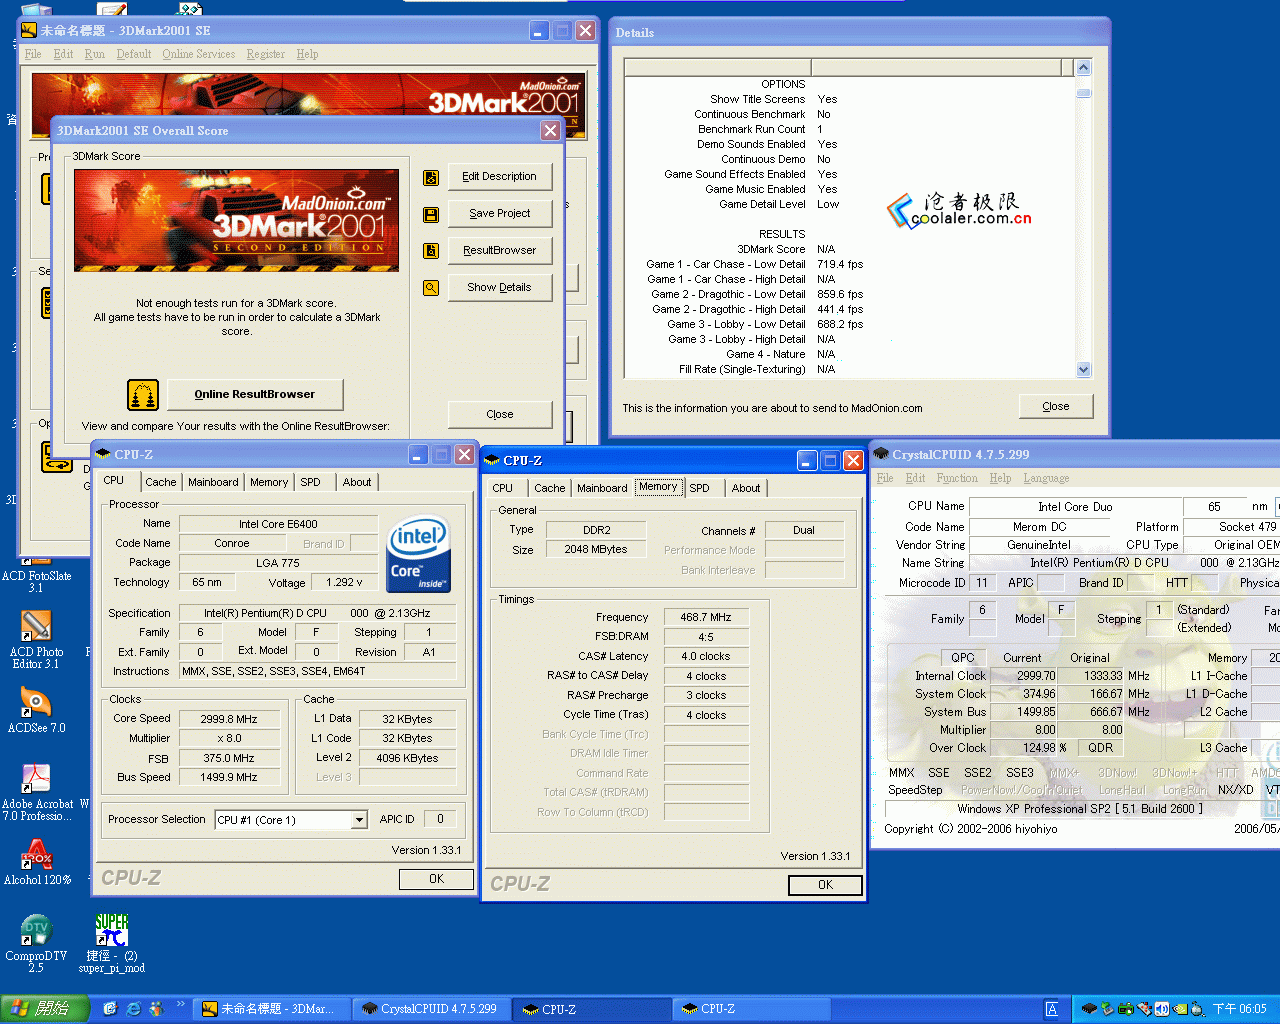This screenshot has width=1280, height=1024.
Task: Click Save Project button
Action: [500, 214]
